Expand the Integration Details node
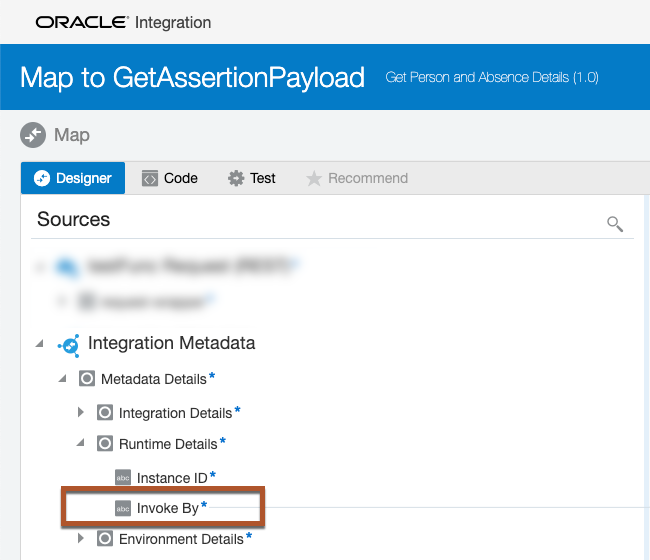The width and height of the screenshot is (650, 560). (x=81, y=413)
